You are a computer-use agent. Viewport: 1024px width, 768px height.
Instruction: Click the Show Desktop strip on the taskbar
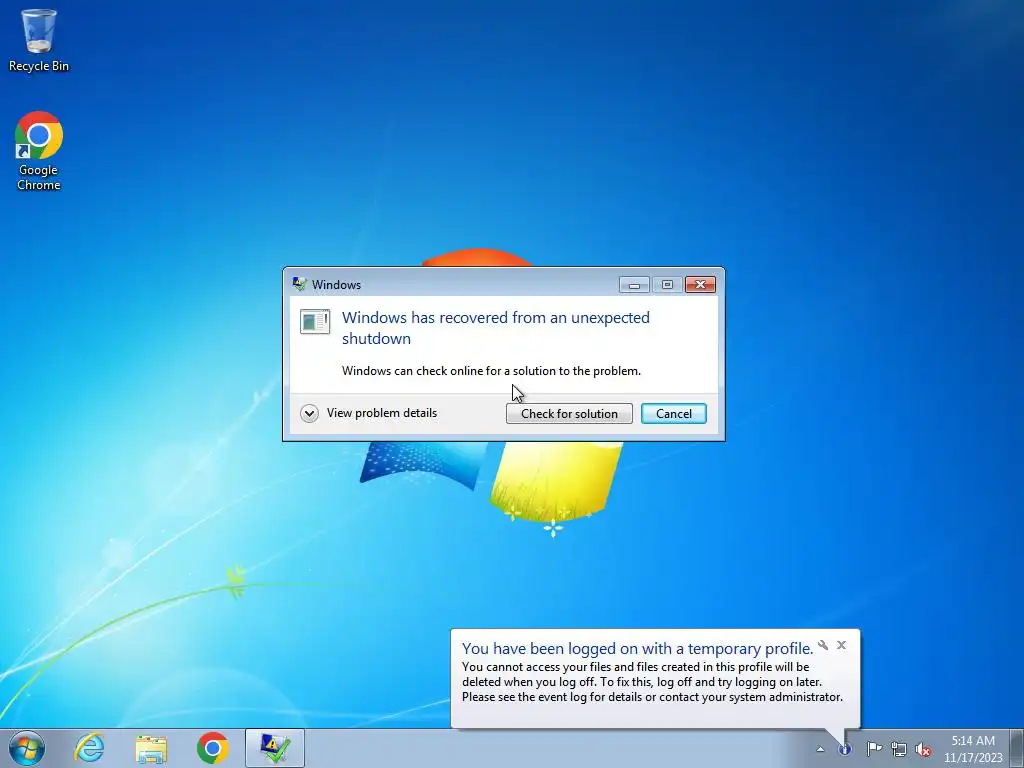point(1017,748)
